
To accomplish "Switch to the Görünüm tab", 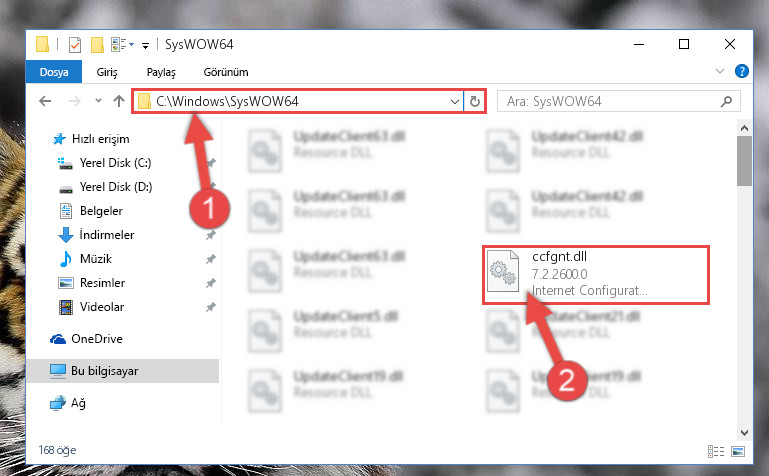I will (226, 72).
